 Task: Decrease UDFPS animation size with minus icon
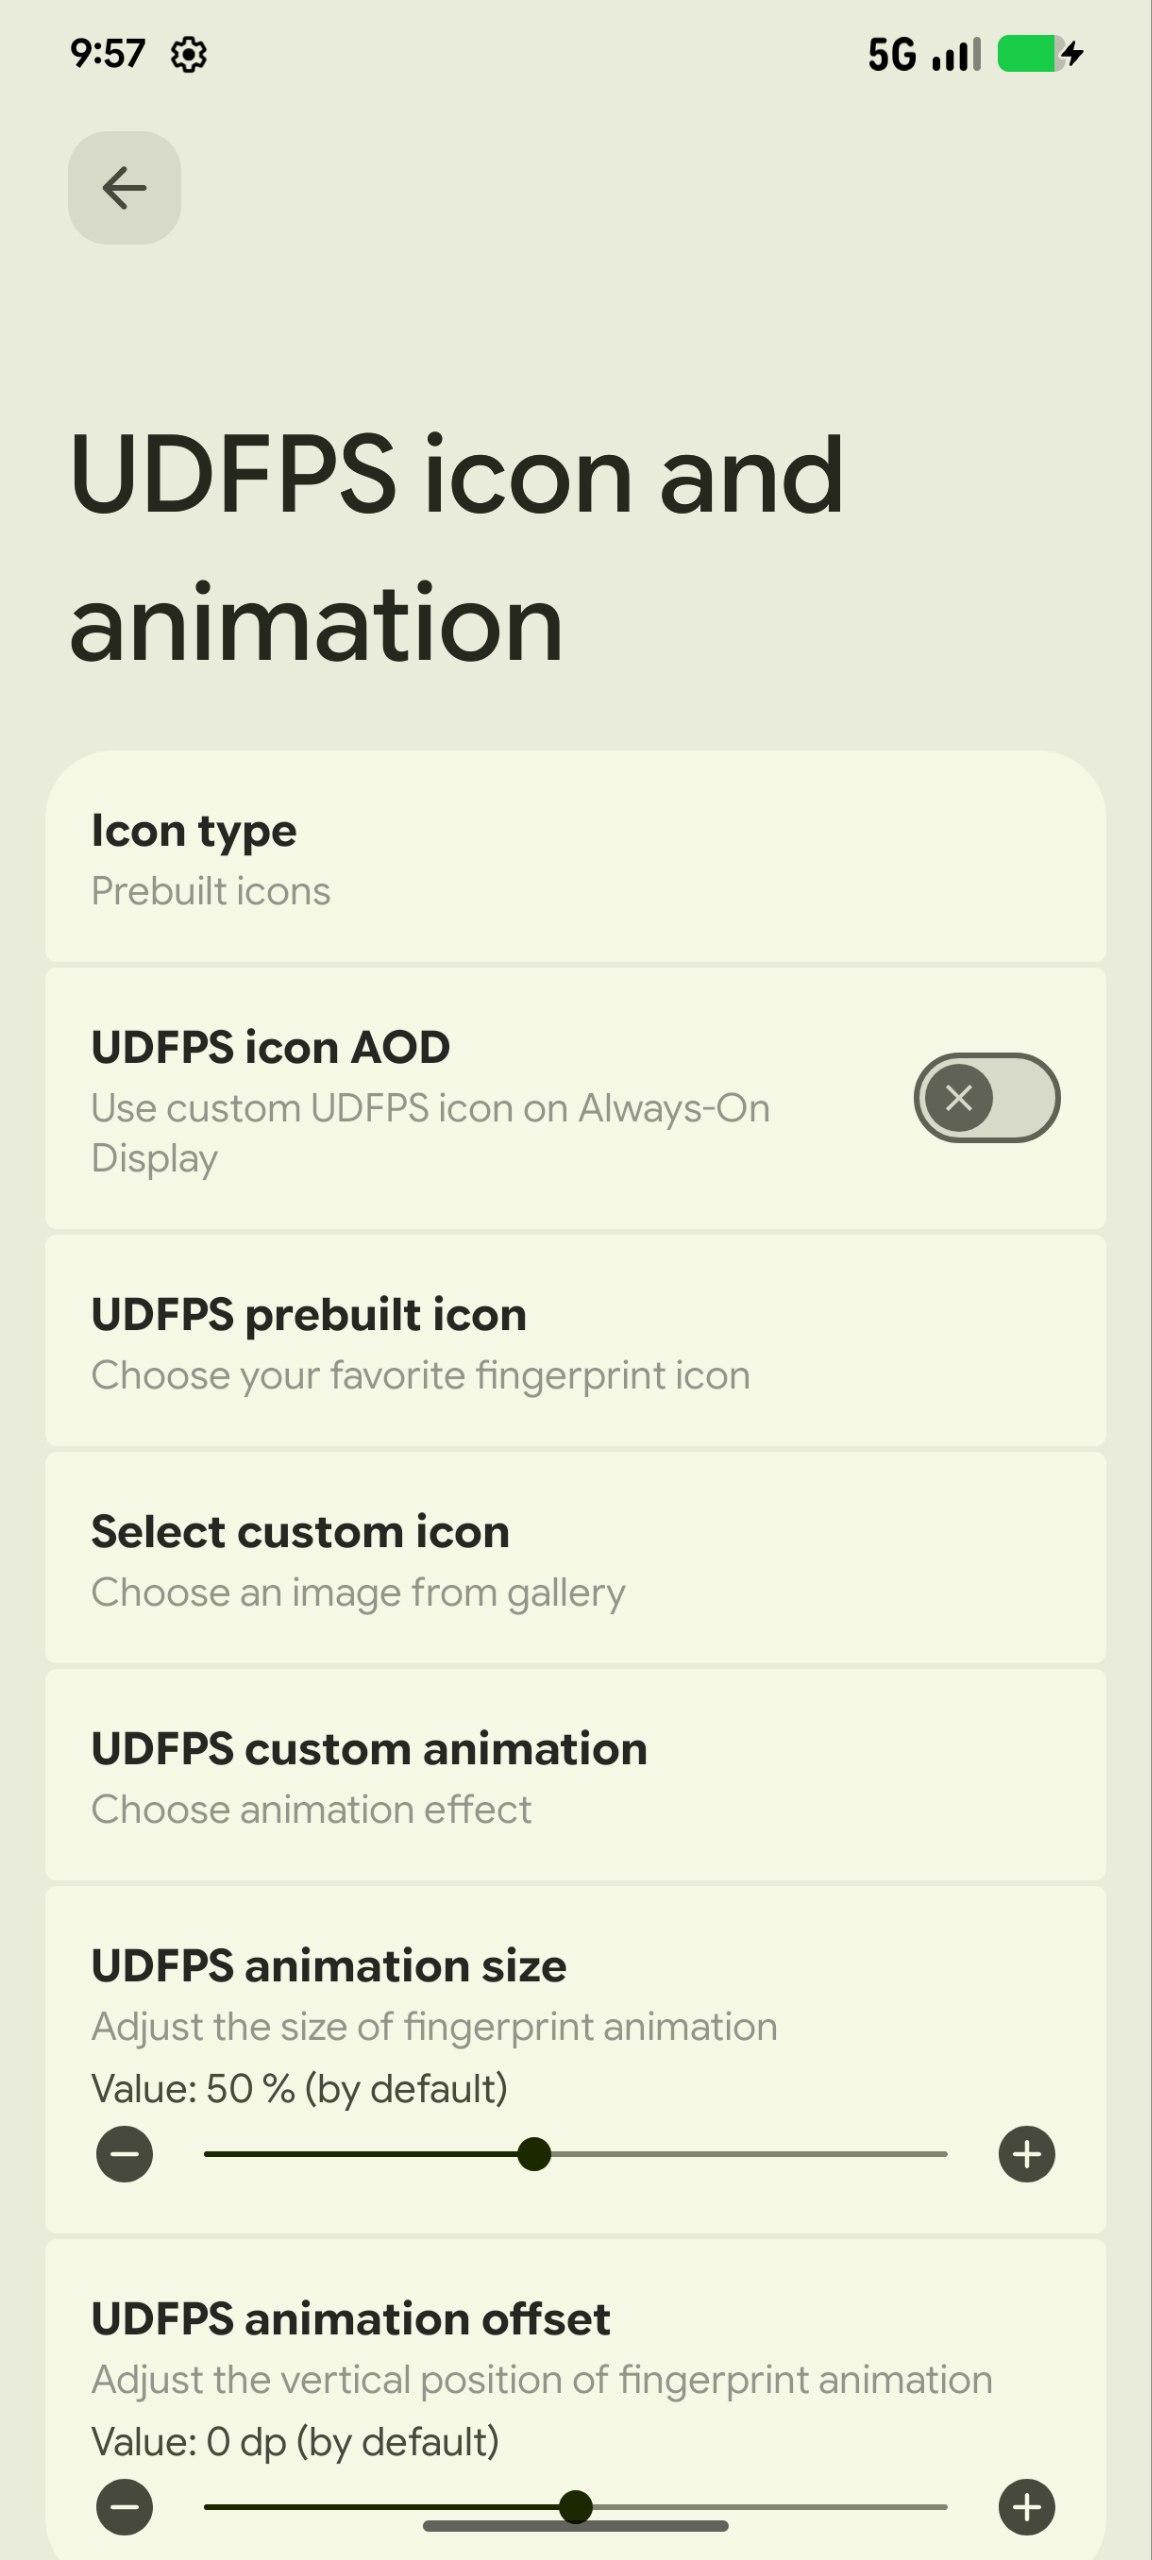point(124,2154)
